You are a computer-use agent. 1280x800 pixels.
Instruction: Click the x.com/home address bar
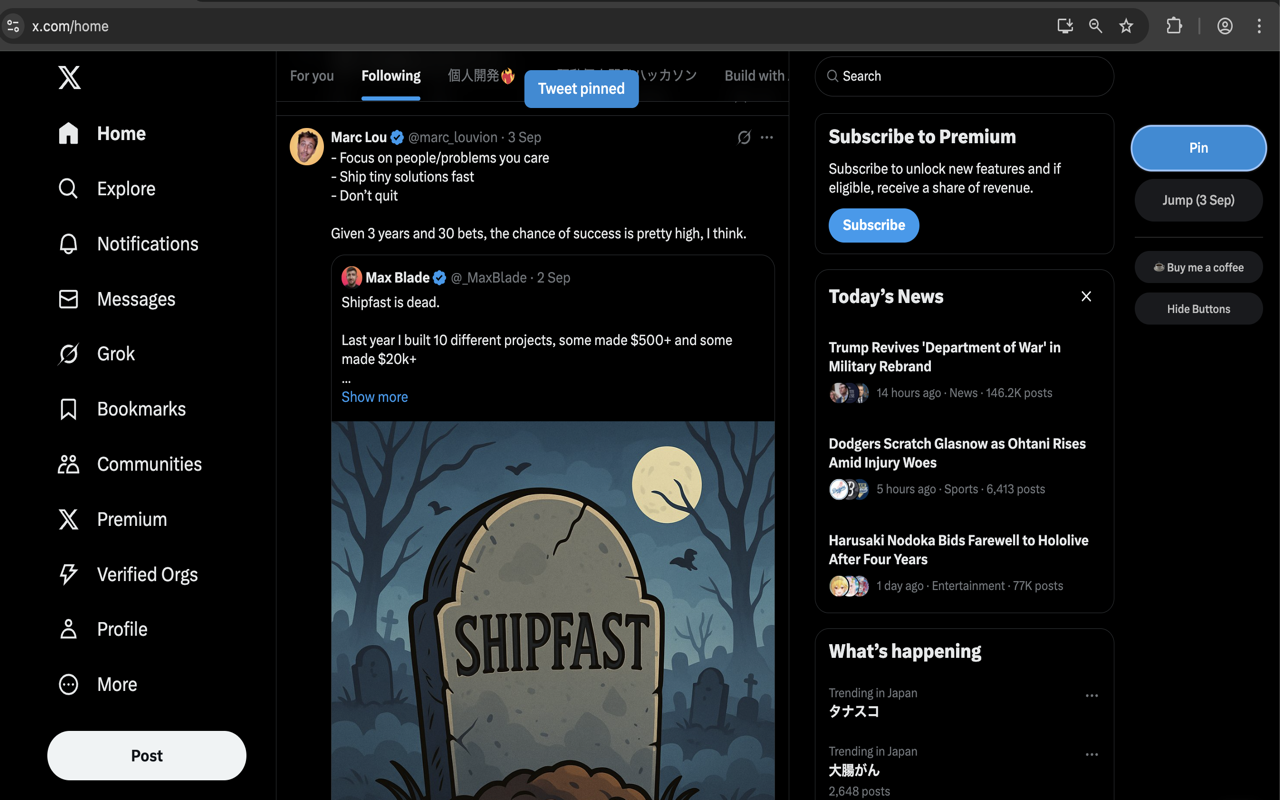(70, 26)
